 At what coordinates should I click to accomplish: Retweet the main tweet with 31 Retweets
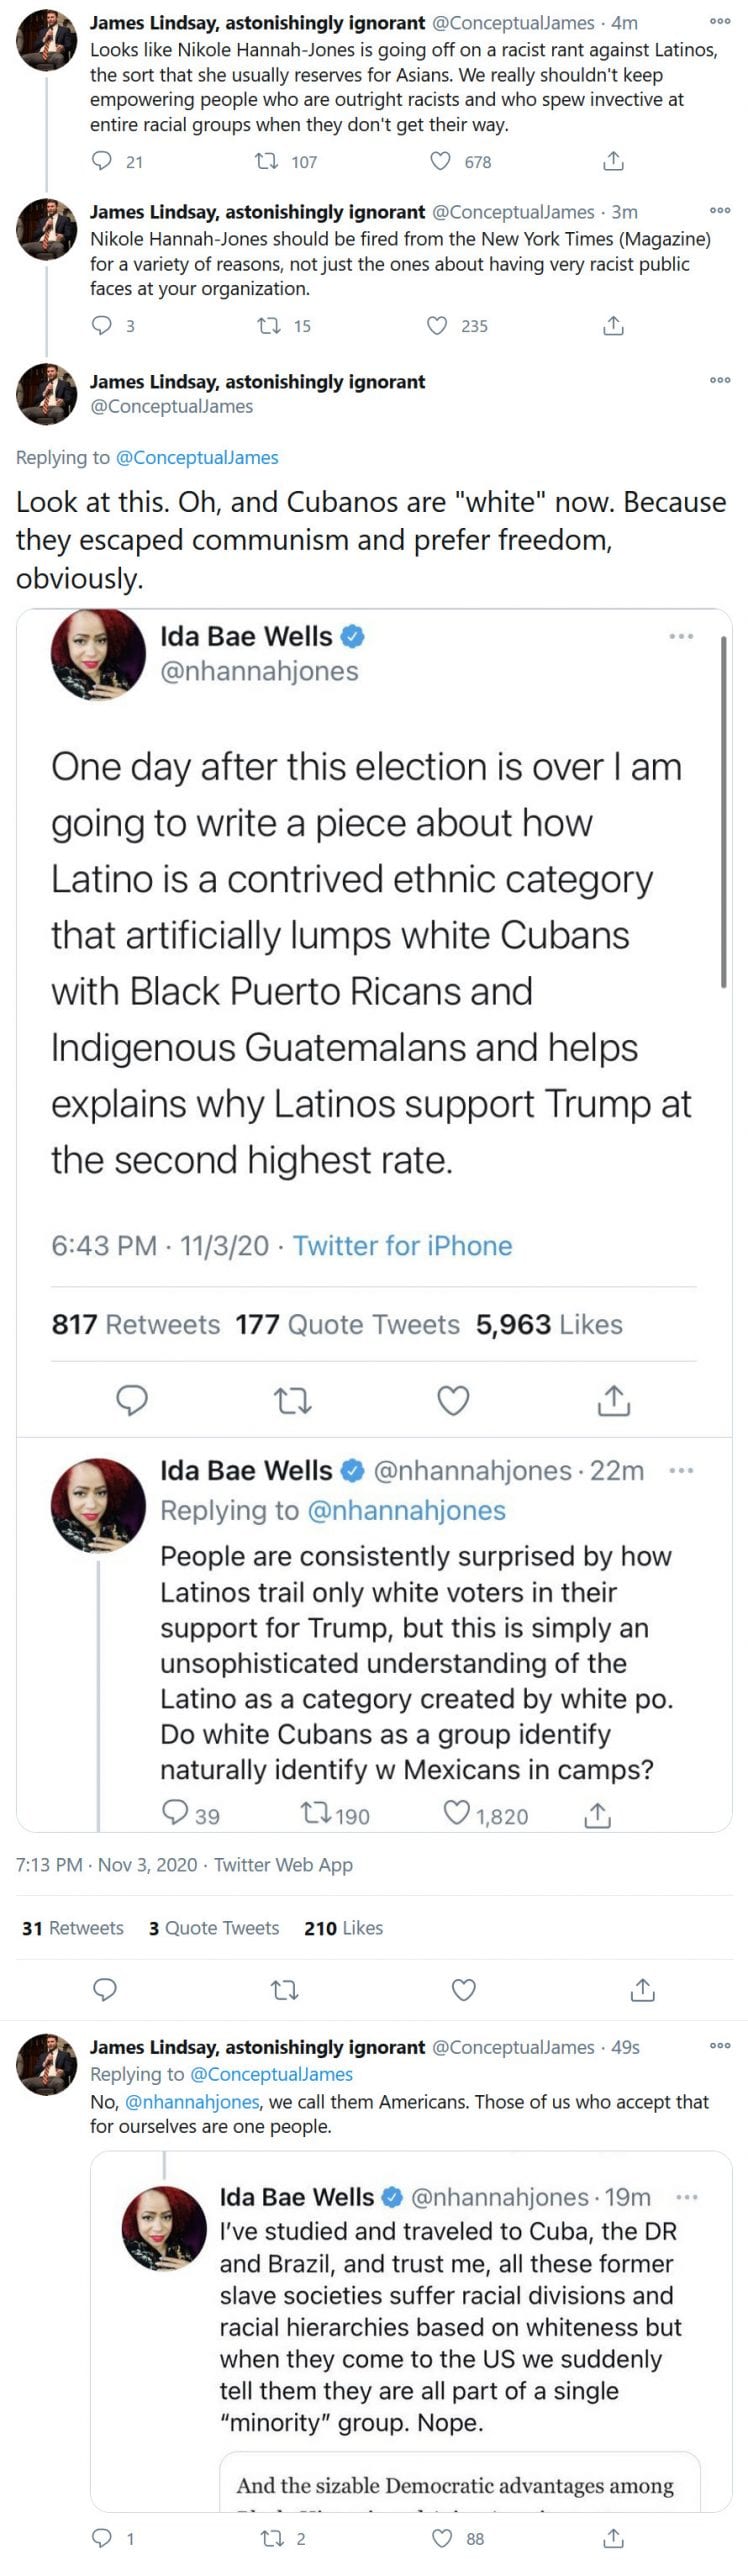pos(285,1990)
